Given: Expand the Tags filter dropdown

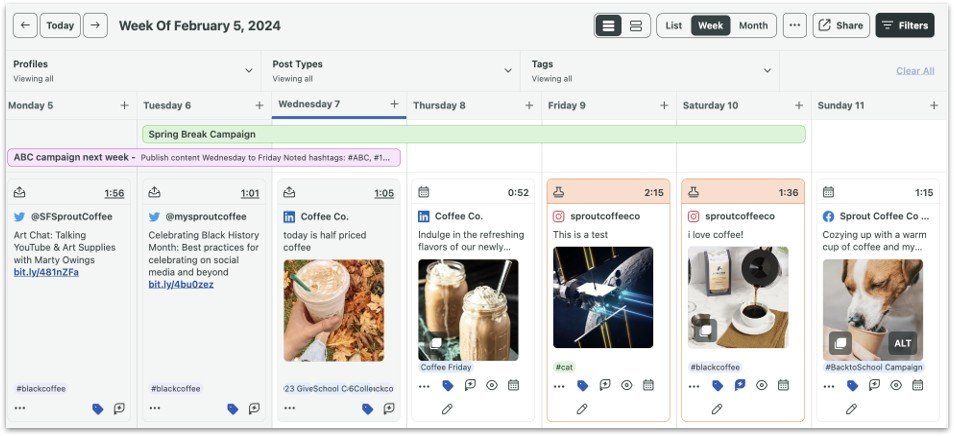Looking at the screenshot, I should (767, 70).
